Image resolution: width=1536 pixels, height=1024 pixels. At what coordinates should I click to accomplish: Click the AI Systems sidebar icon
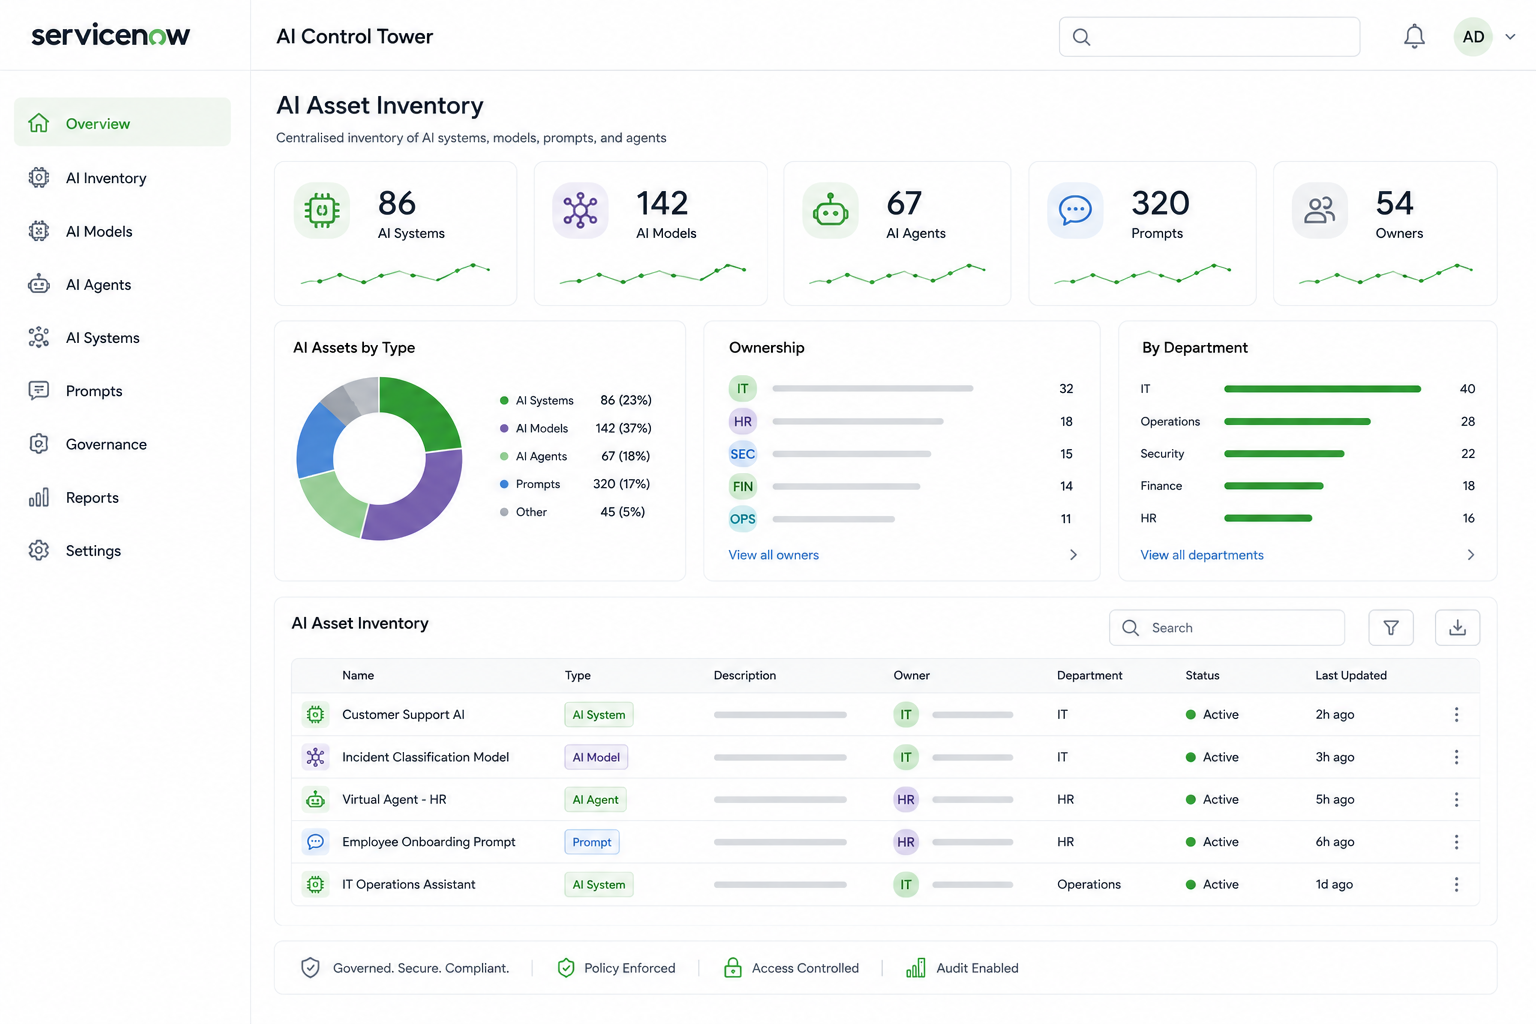coord(39,337)
